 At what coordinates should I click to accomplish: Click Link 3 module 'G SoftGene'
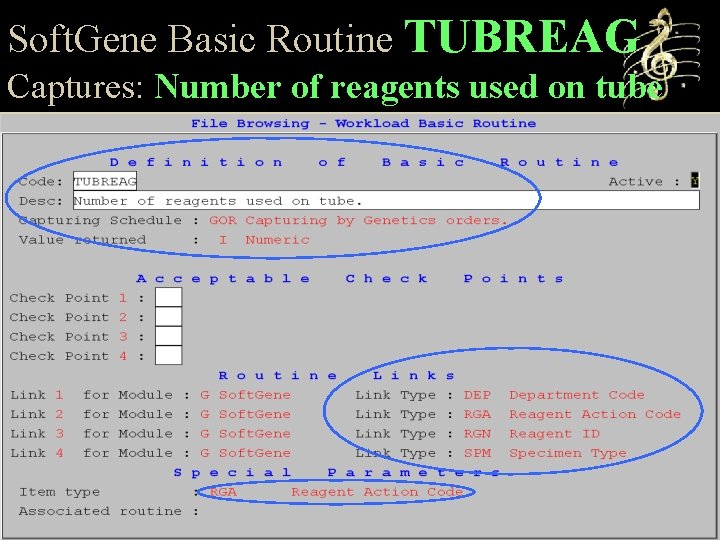coord(245,433)
